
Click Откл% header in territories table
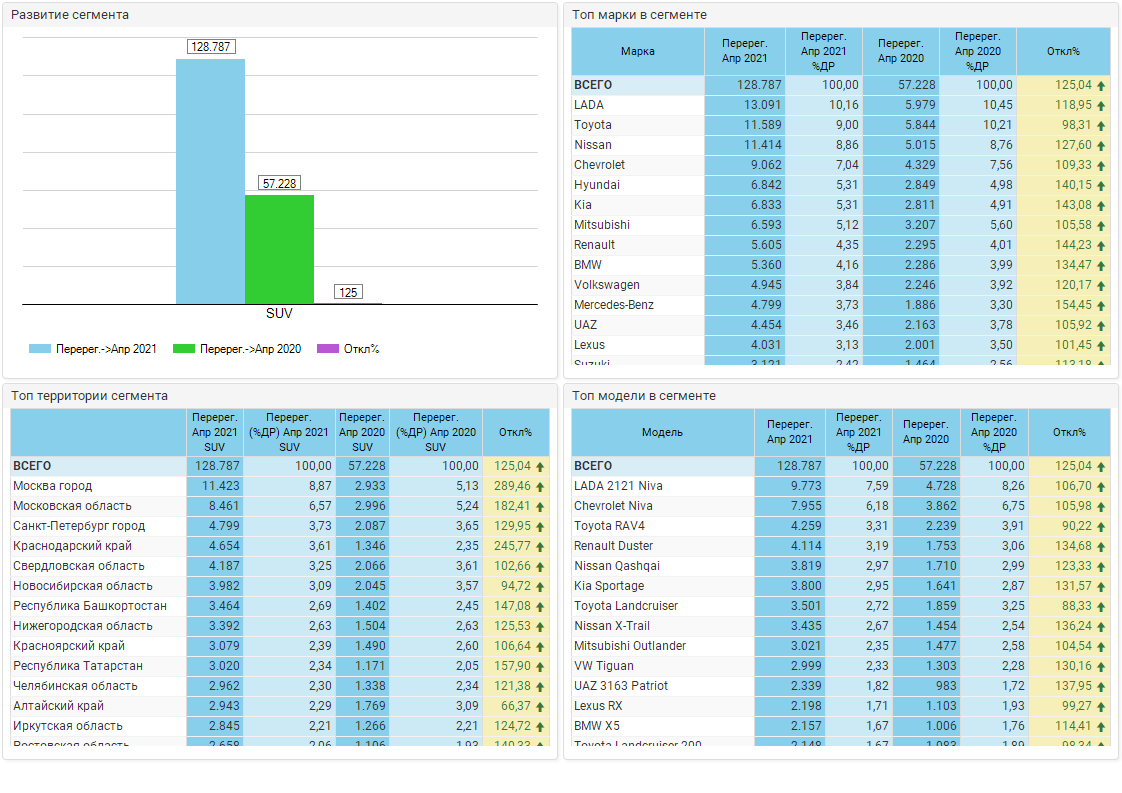click(x=515, y=432)
